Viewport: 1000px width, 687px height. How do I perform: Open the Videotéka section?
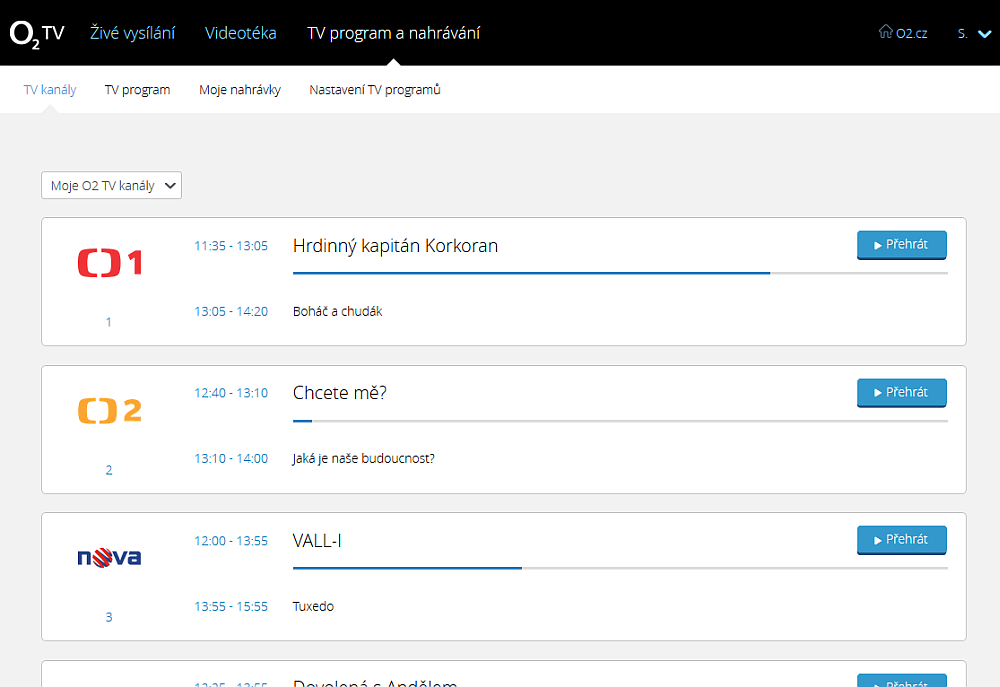241,33
